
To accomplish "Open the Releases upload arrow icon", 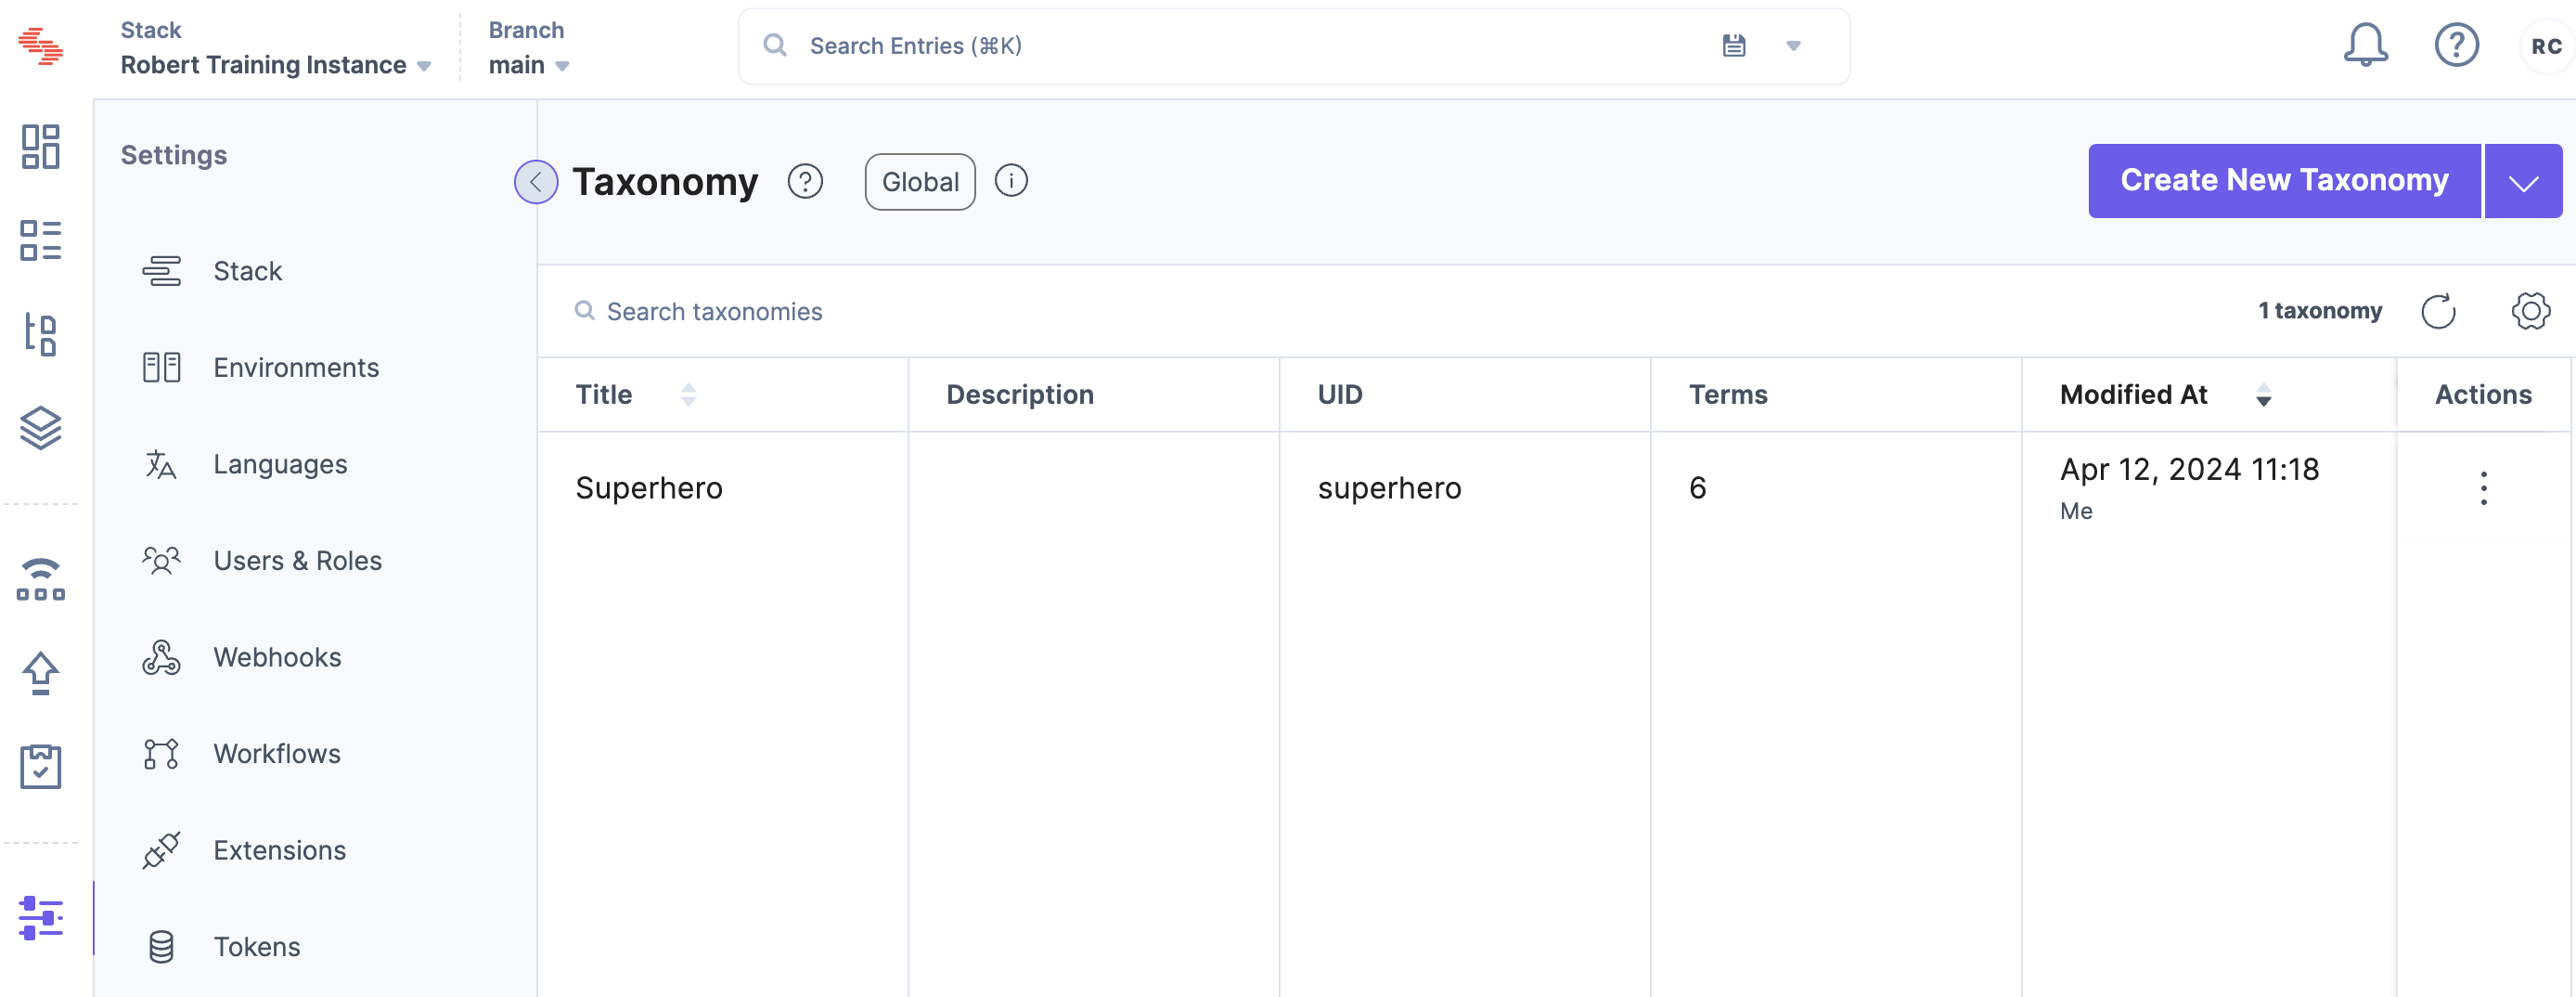I will (41, 673).
